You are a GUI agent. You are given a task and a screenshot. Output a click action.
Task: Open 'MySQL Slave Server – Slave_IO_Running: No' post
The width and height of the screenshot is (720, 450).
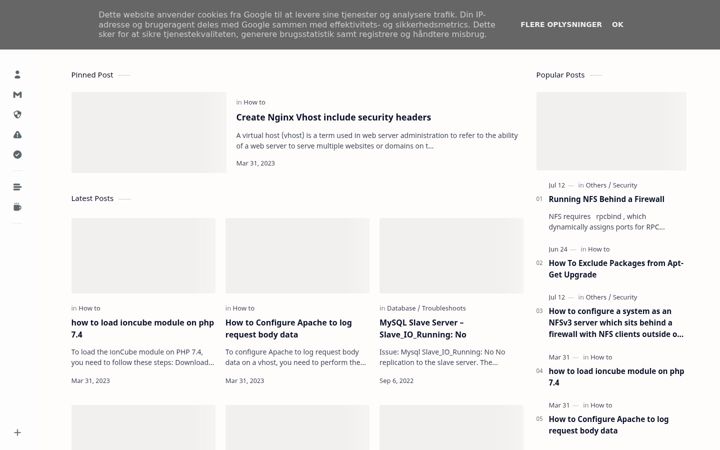(x=422, y=328)
